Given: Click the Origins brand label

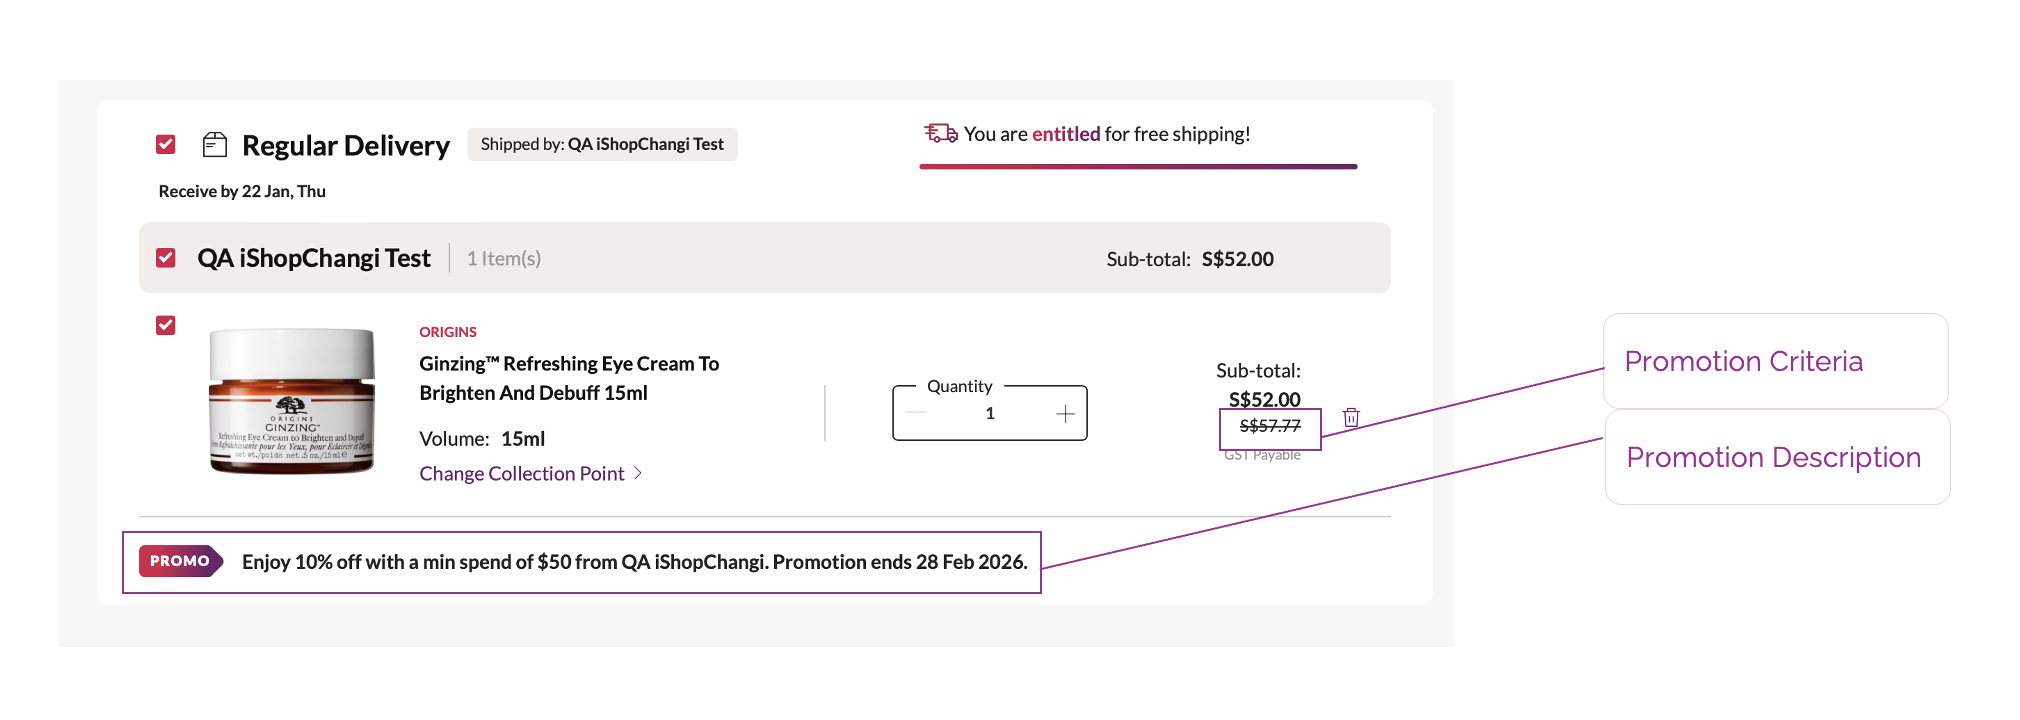Looking at the screenshot, I should tap(448, 332).
